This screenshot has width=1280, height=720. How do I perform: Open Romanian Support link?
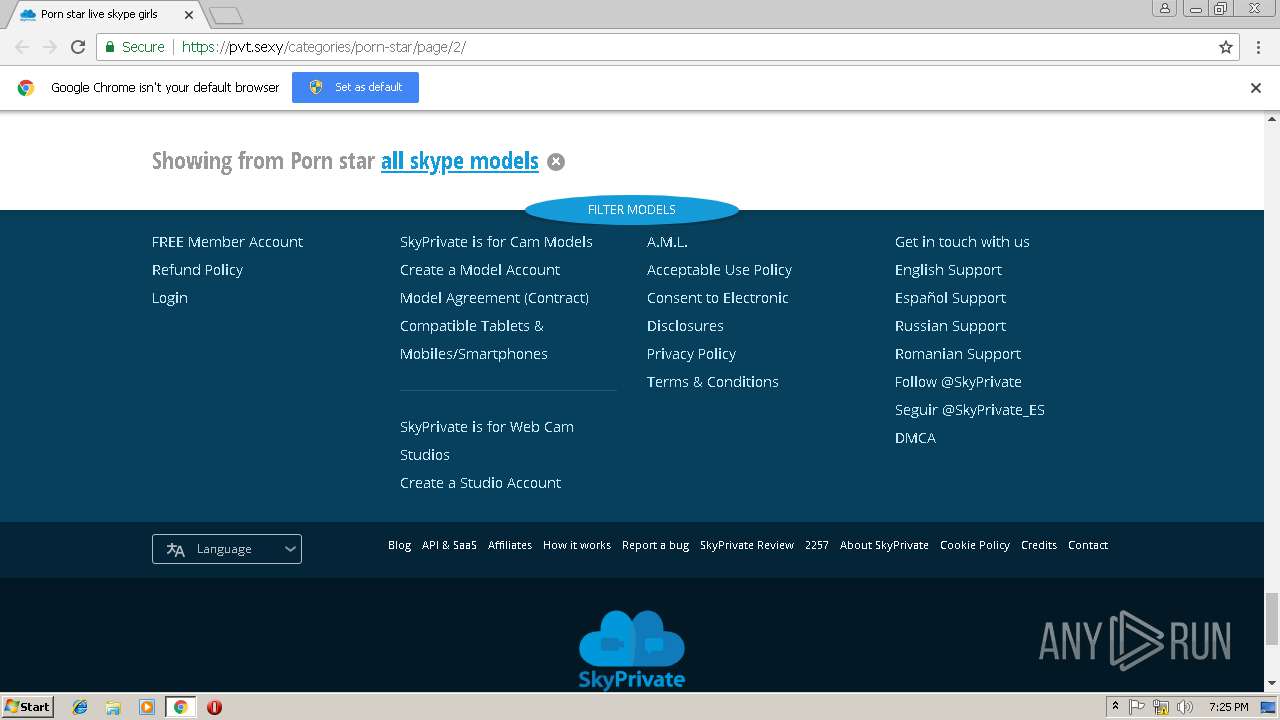pos(958,354)
